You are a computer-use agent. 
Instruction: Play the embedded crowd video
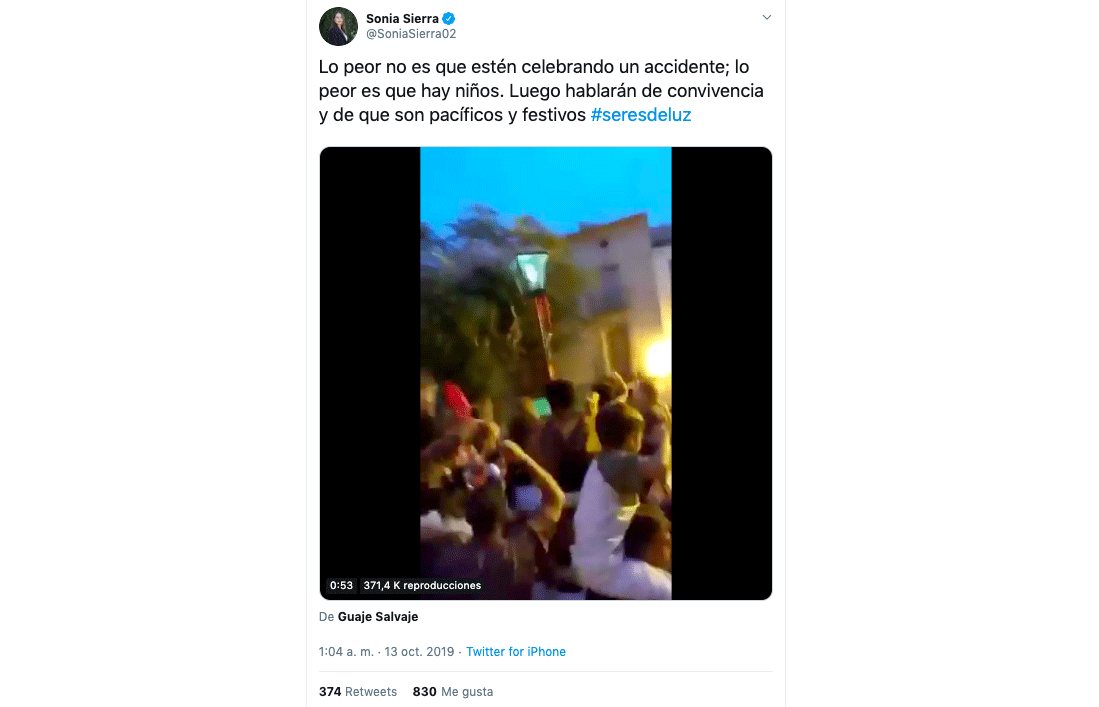tap(545, 373)
